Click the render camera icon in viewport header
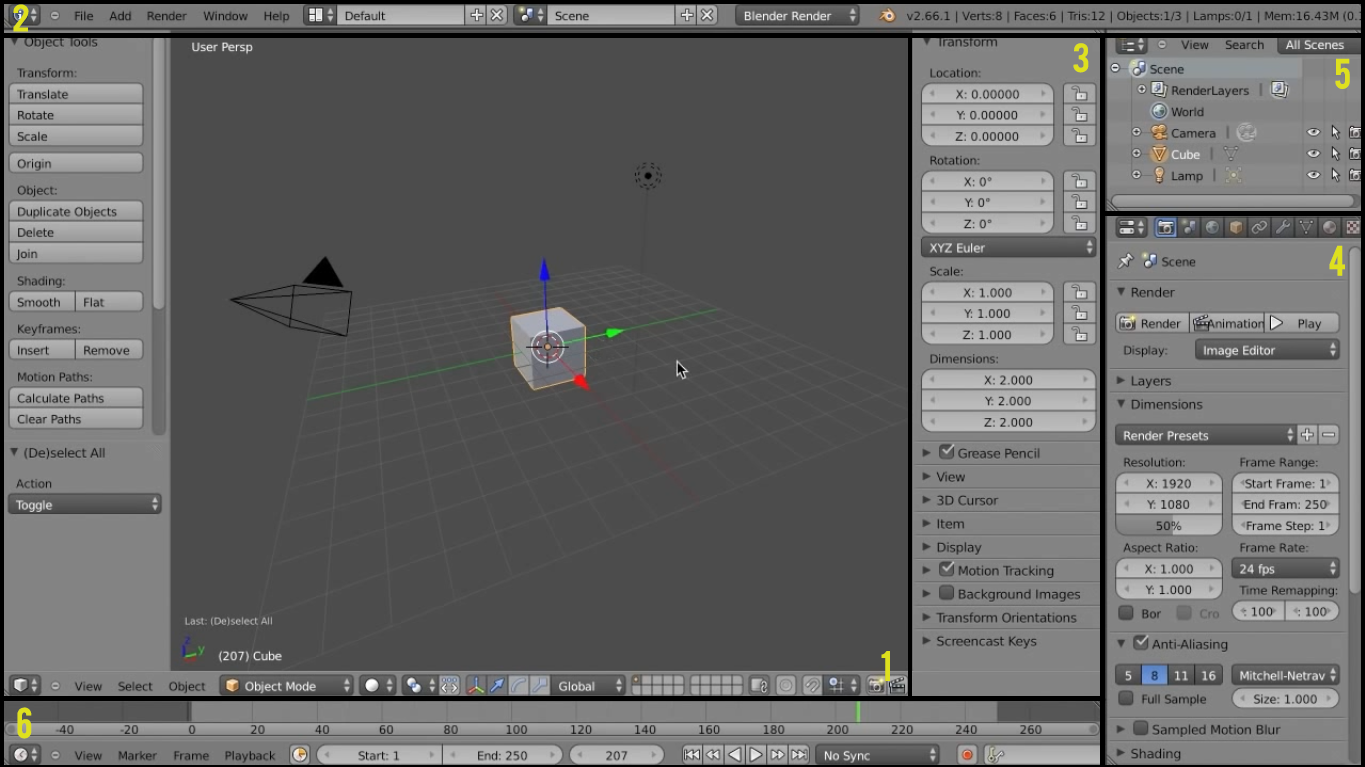Image resolution: width=1365 pixels, height=767 pixels. point(876,686)
